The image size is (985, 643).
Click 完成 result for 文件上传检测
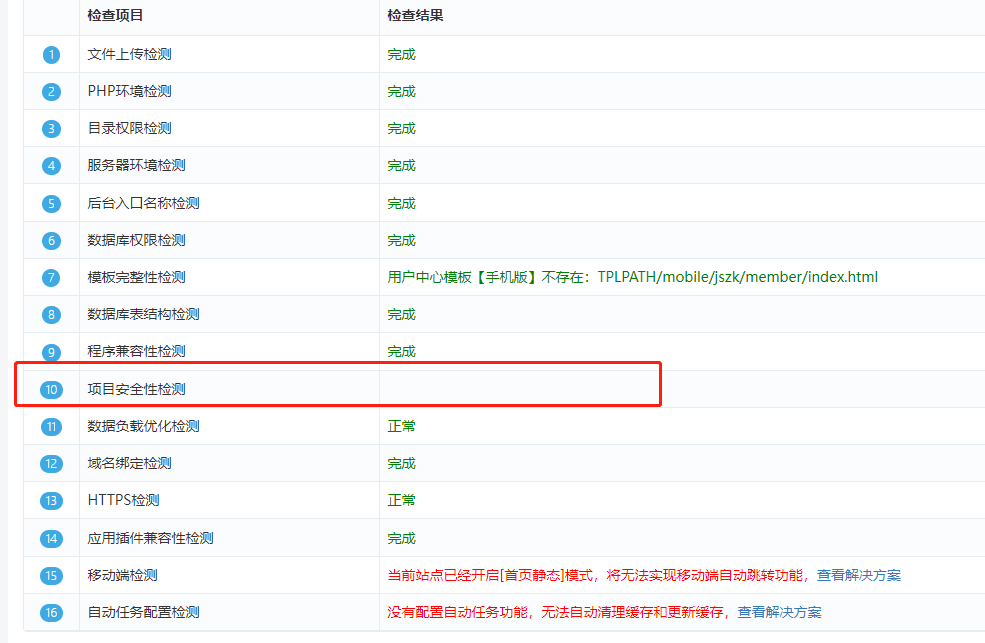[401, 55]
